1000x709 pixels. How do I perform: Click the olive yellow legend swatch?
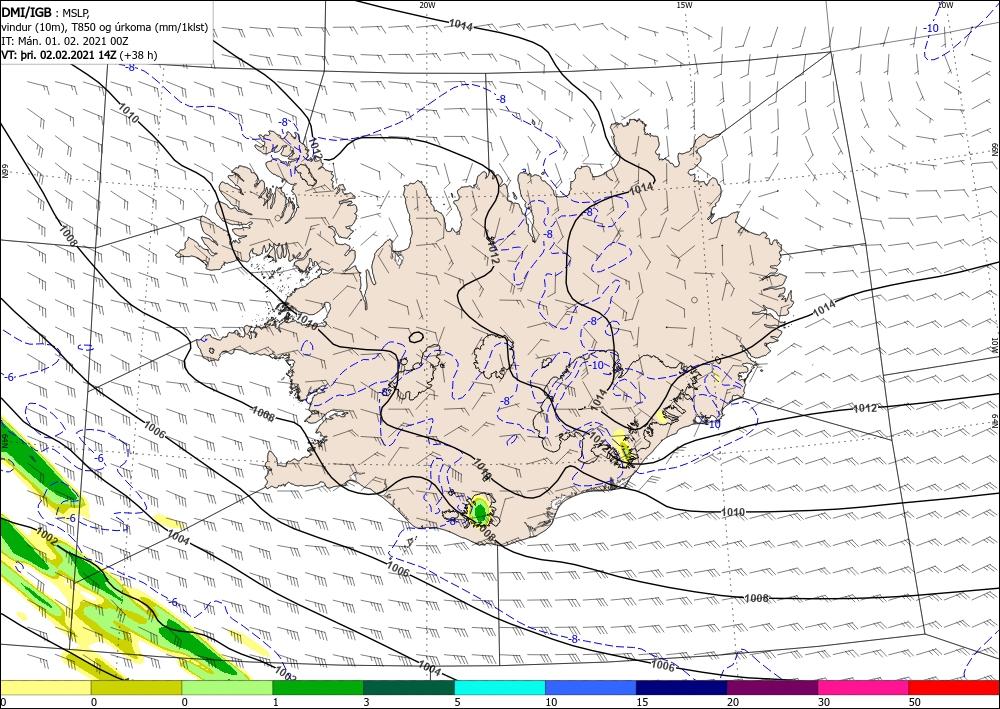click(136, 688)
